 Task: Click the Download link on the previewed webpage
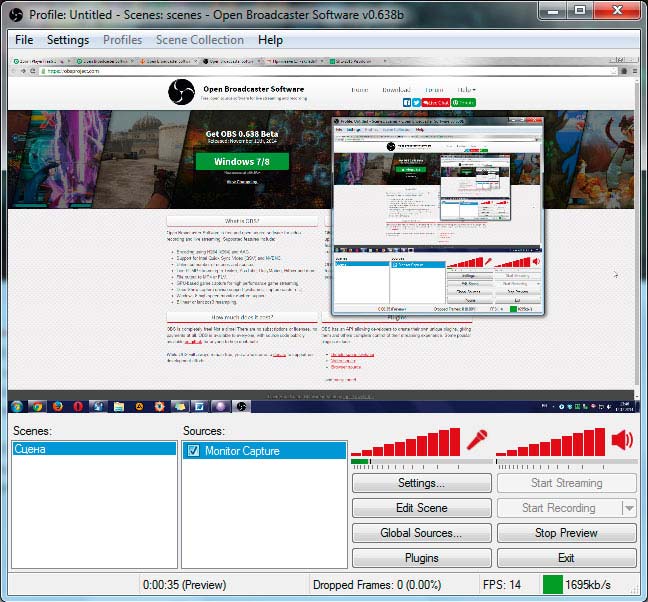(x=396, y=90)
